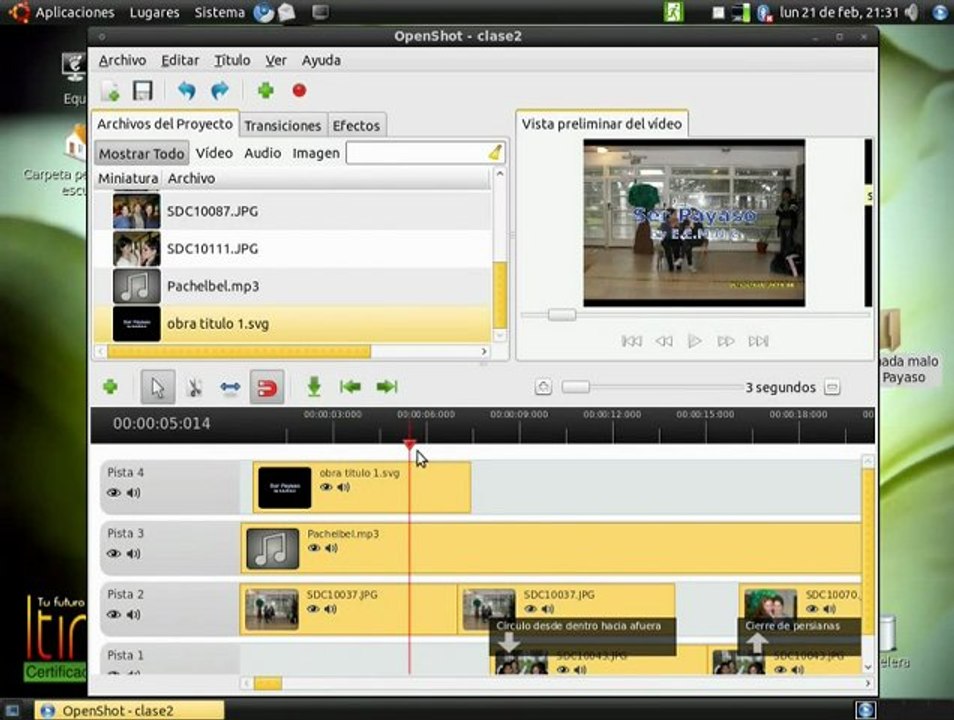Select Circulo desde dentro hacia afuera transition
Image resolution: width=954 pixels, height=720 pixels.
[582, 635]
